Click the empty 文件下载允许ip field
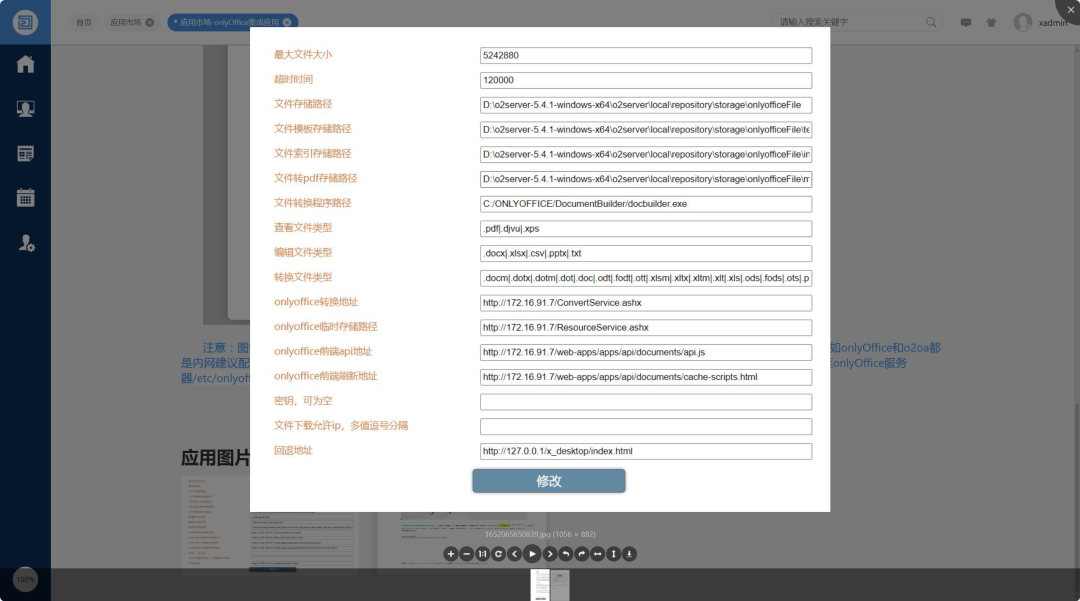Image resolution: width=1080 pixels, height=601 pixels. click(645, 427)
